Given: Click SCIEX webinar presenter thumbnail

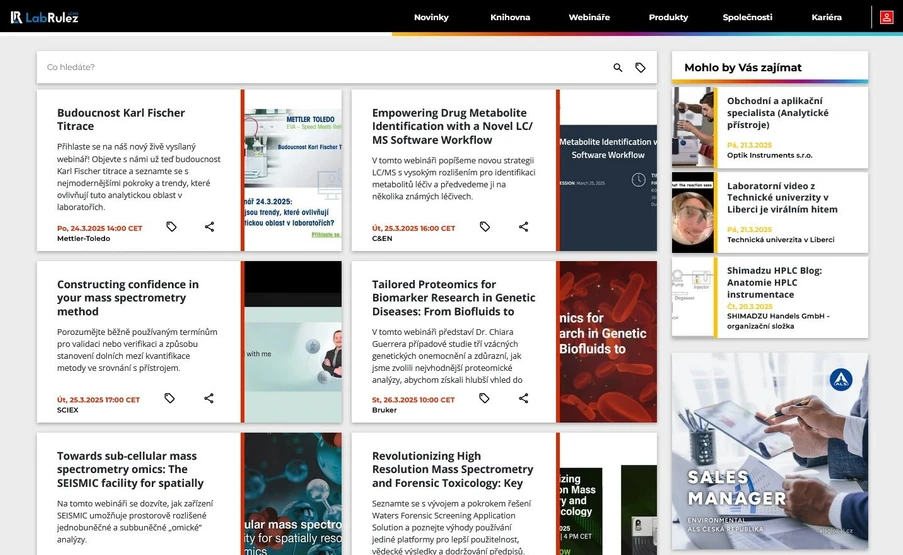Looking at the screenshot, I should (x=293, y=341).
